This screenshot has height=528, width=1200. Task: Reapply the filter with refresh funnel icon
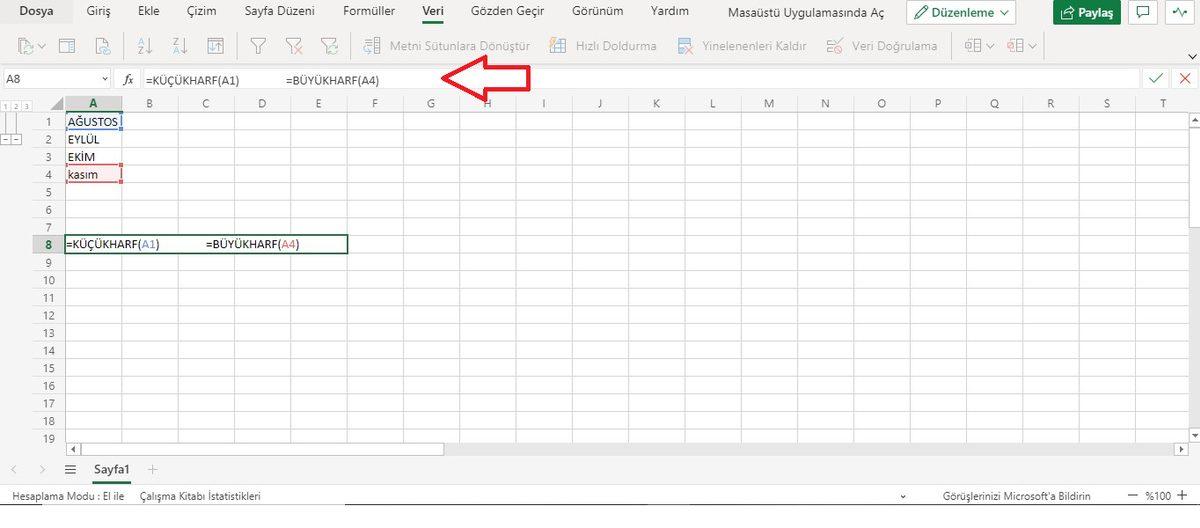[x=328, y=46]
